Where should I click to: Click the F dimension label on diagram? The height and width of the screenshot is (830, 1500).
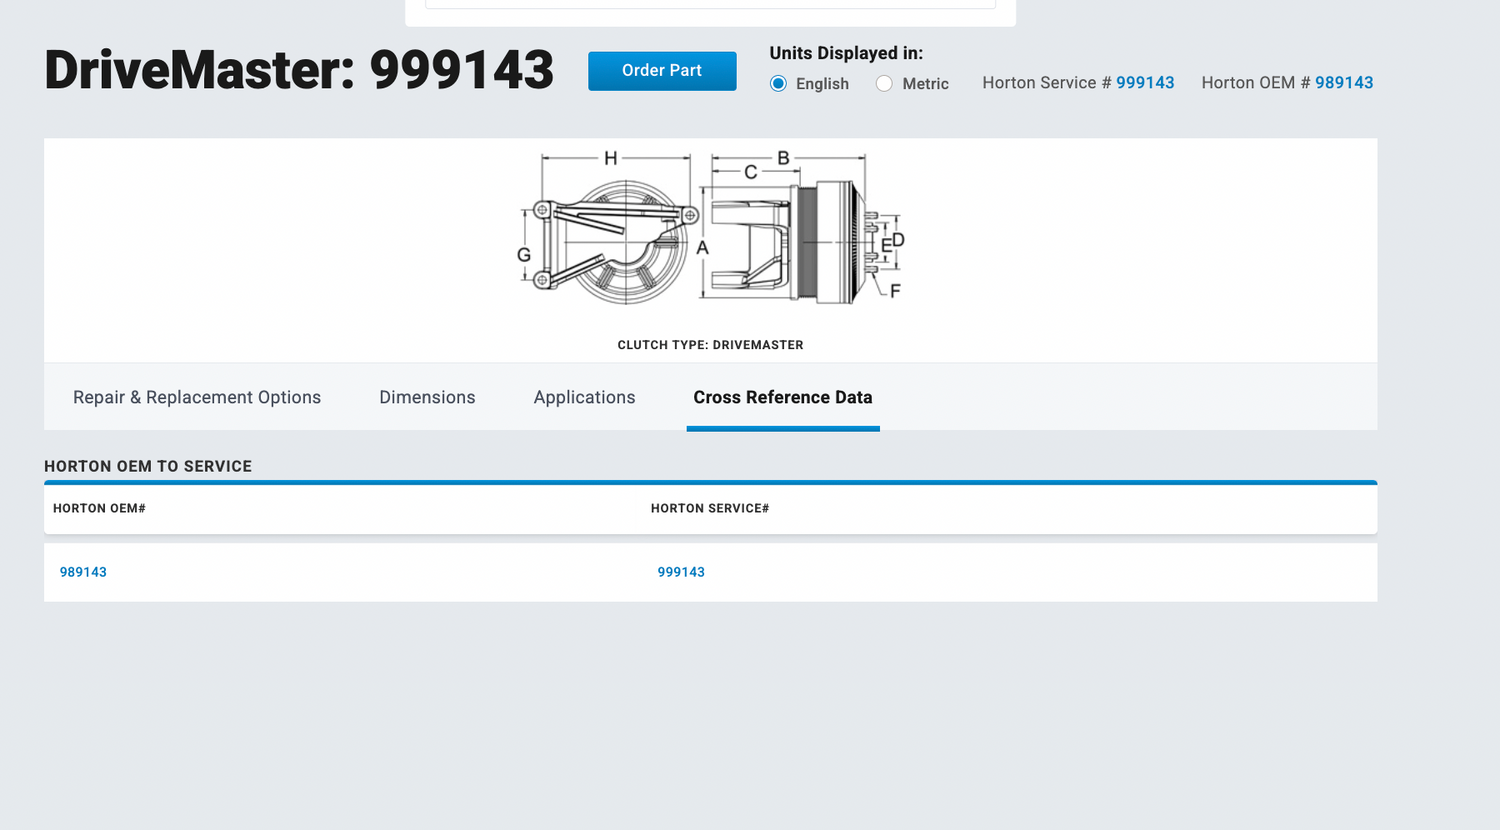(895, 291)
